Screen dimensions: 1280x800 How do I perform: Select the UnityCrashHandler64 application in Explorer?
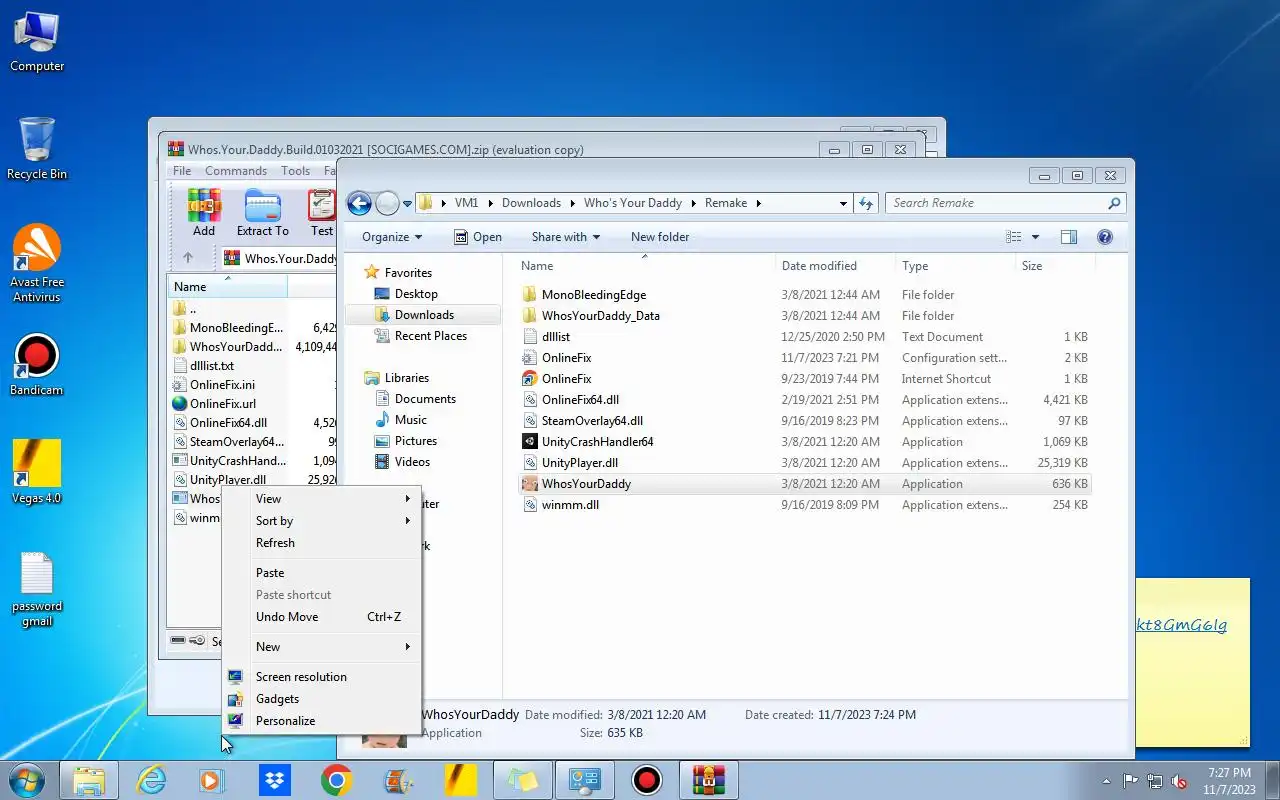click(597, 442)
